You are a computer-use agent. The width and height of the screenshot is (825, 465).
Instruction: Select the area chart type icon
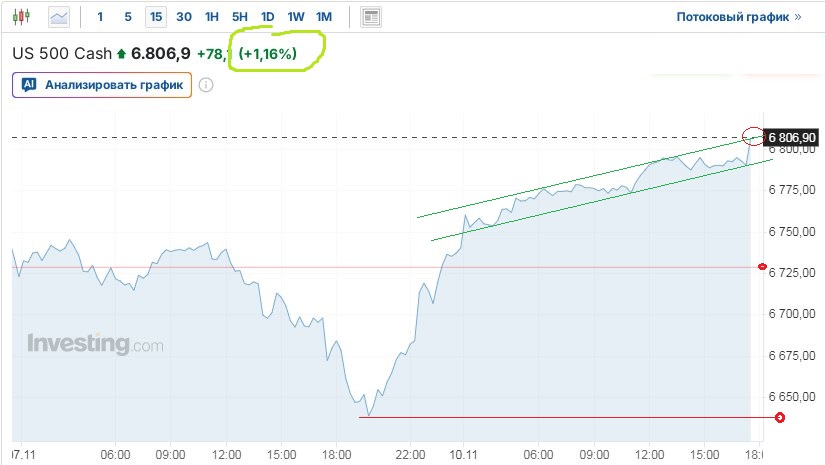[x=60, y=17]
